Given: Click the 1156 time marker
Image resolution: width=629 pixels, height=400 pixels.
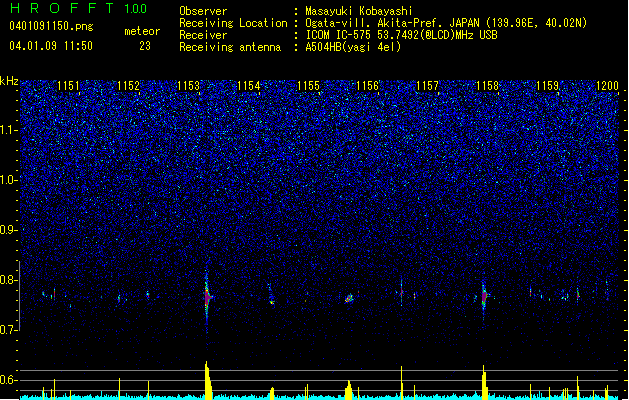Looking at the screenshot, I should [x=367, y=86].
